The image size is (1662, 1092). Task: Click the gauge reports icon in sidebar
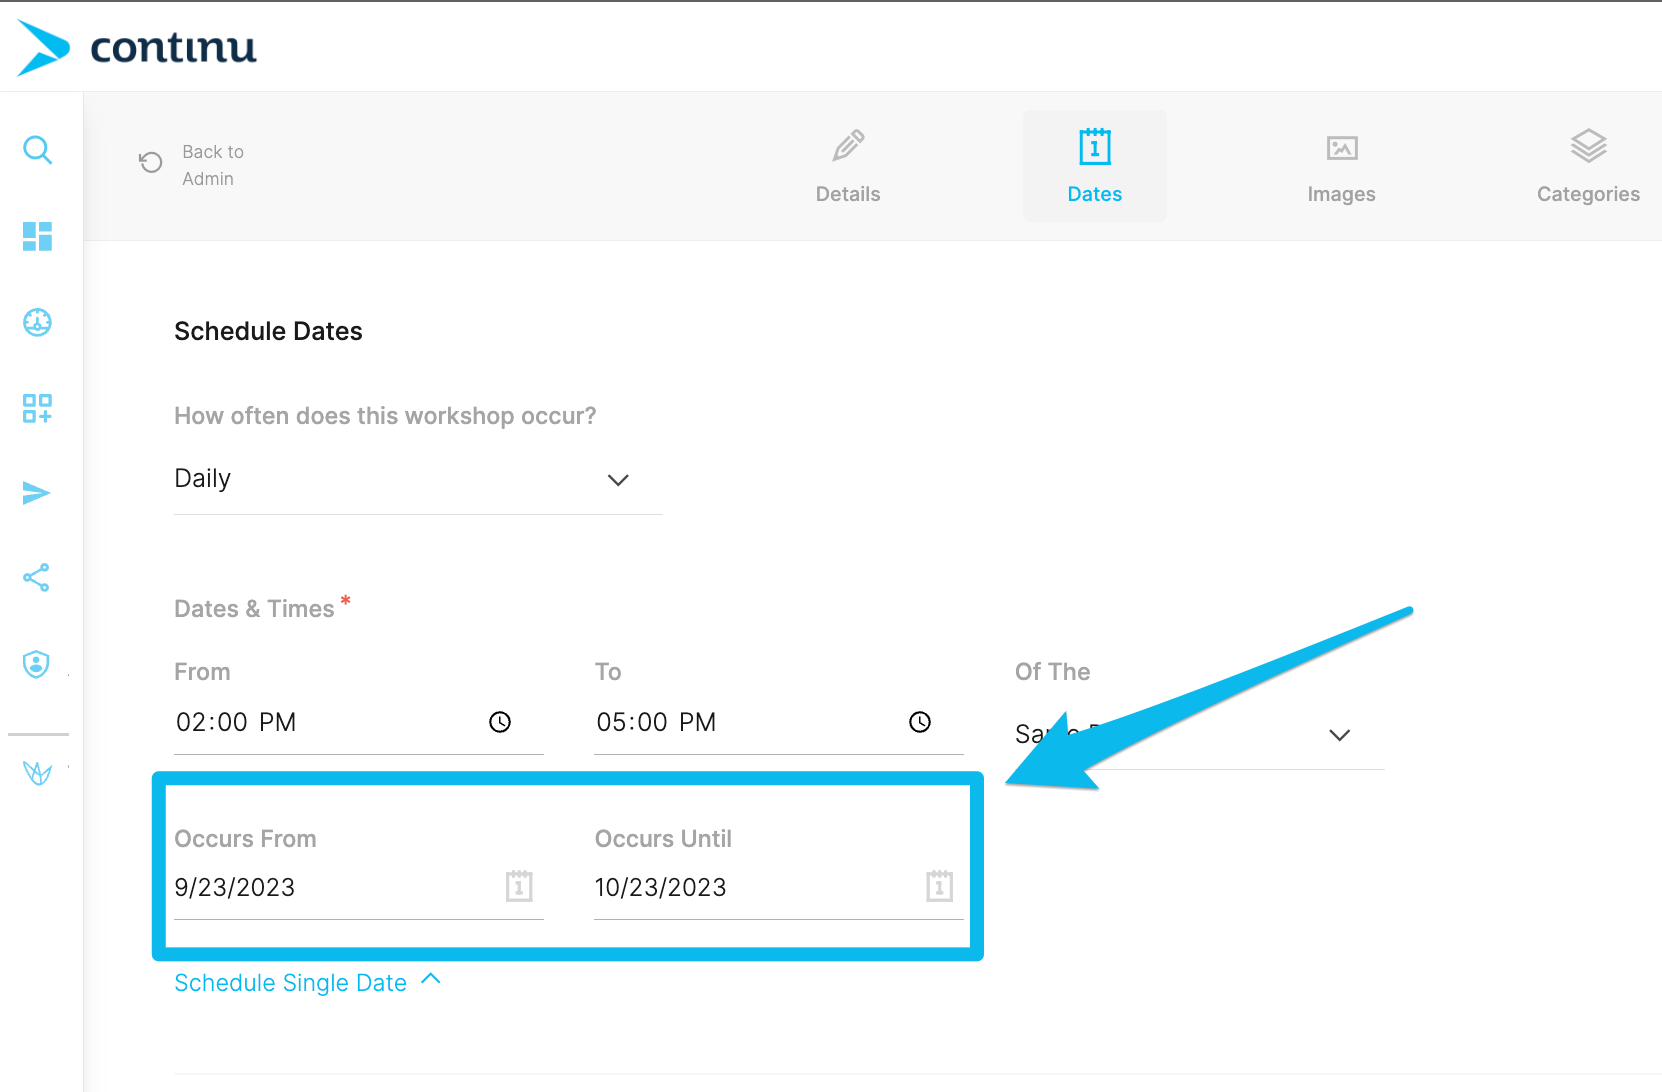38,322
